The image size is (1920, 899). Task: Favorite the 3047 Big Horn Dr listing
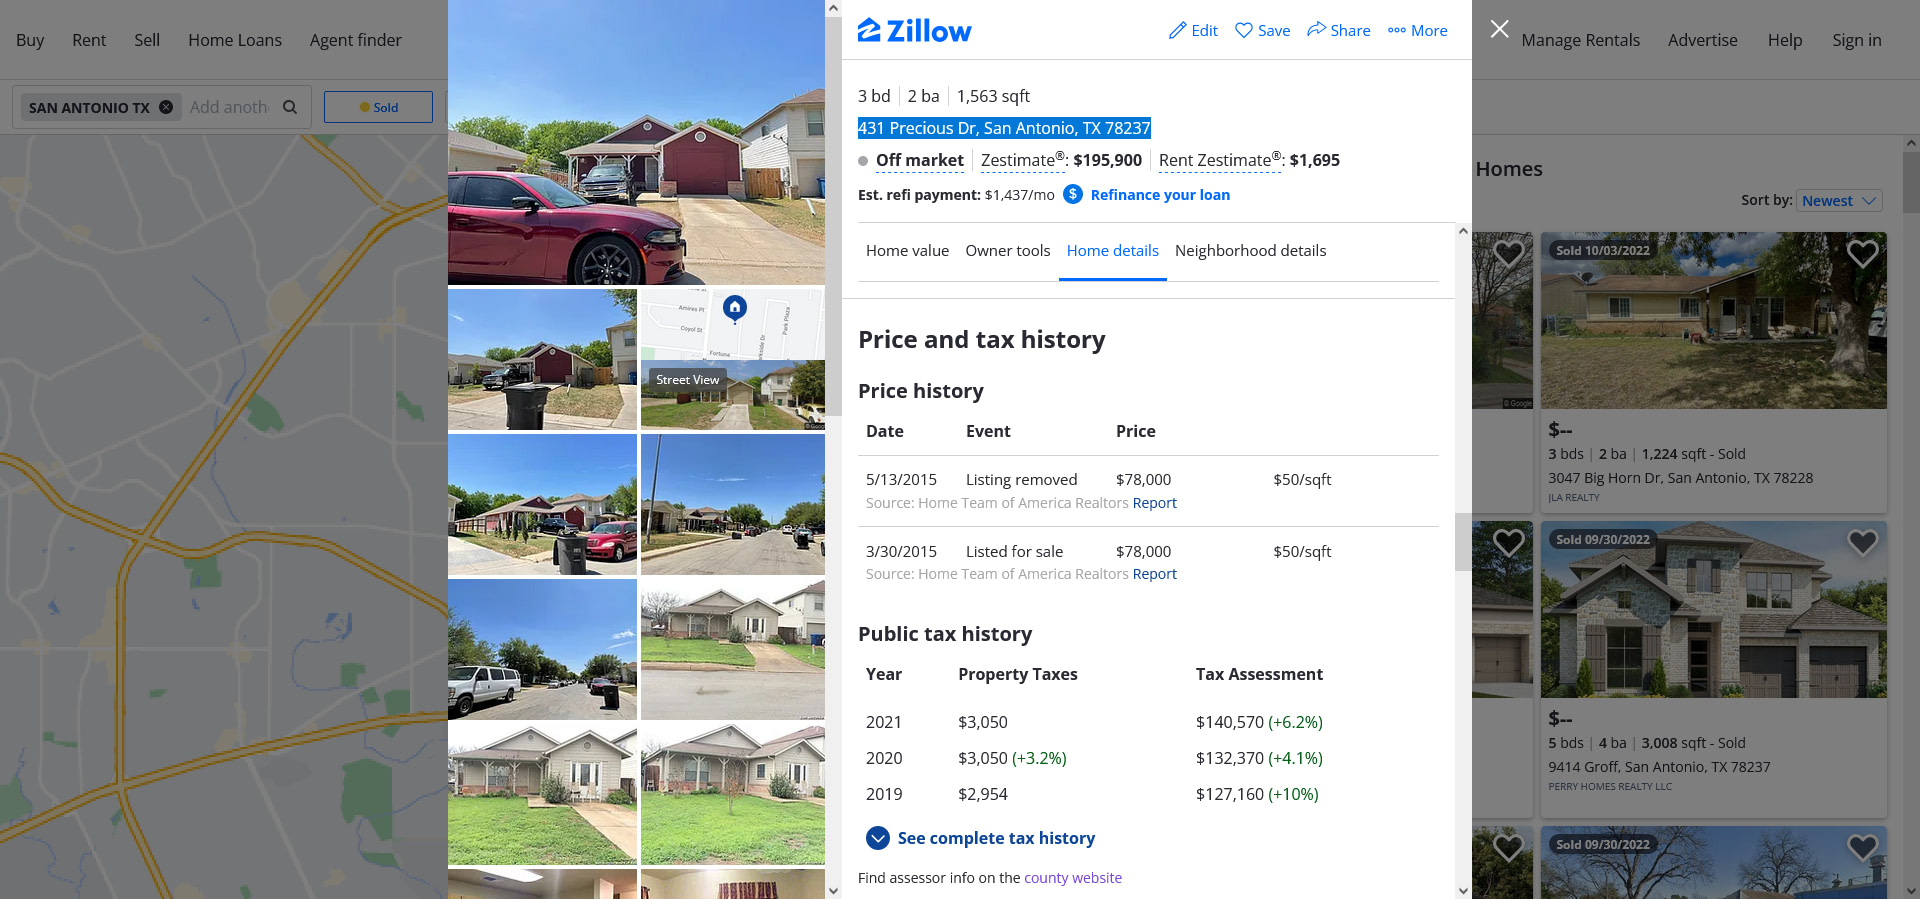(1862, 254)
